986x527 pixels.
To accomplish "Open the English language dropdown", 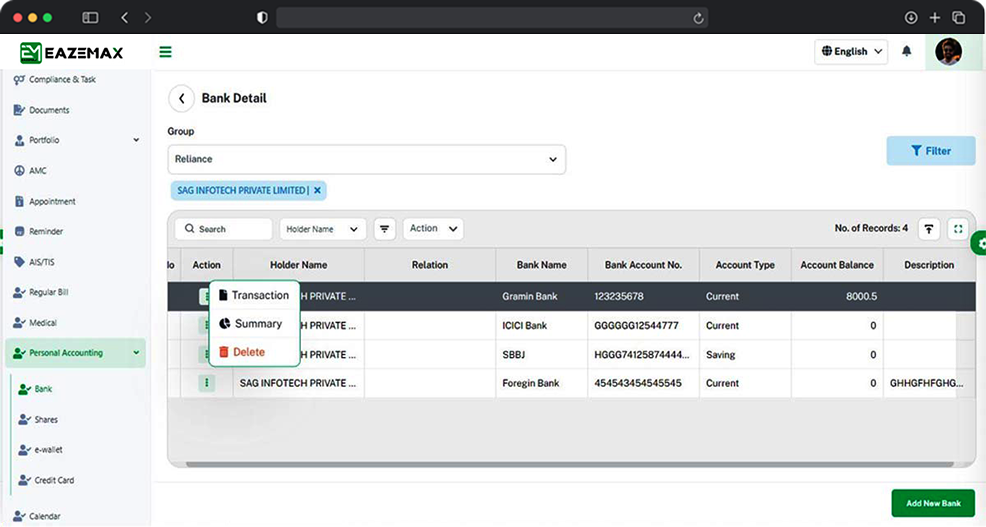I will click(851, 52).
